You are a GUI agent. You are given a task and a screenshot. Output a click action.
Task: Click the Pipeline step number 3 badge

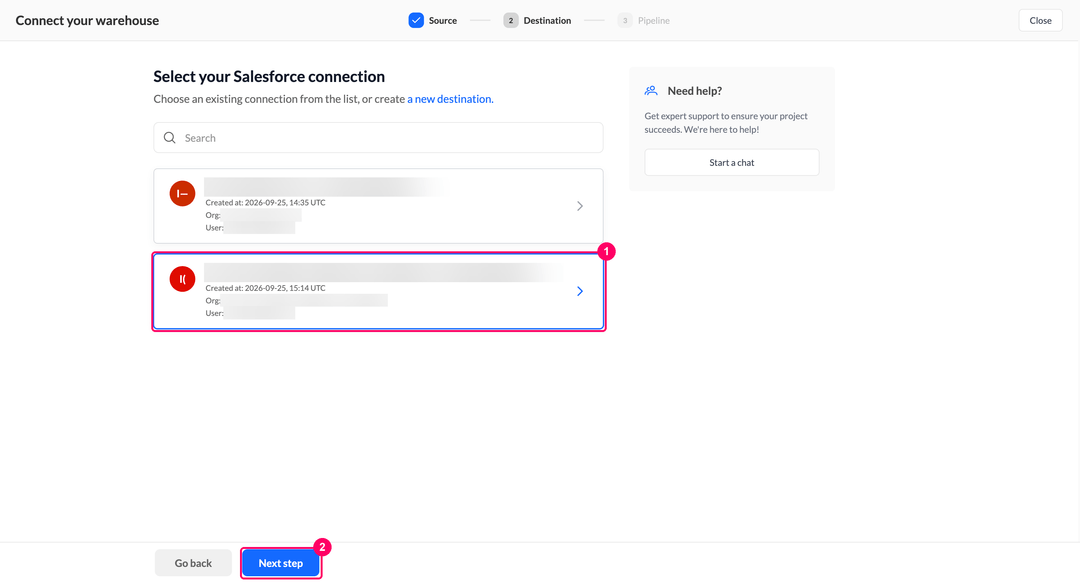(625, 20)
